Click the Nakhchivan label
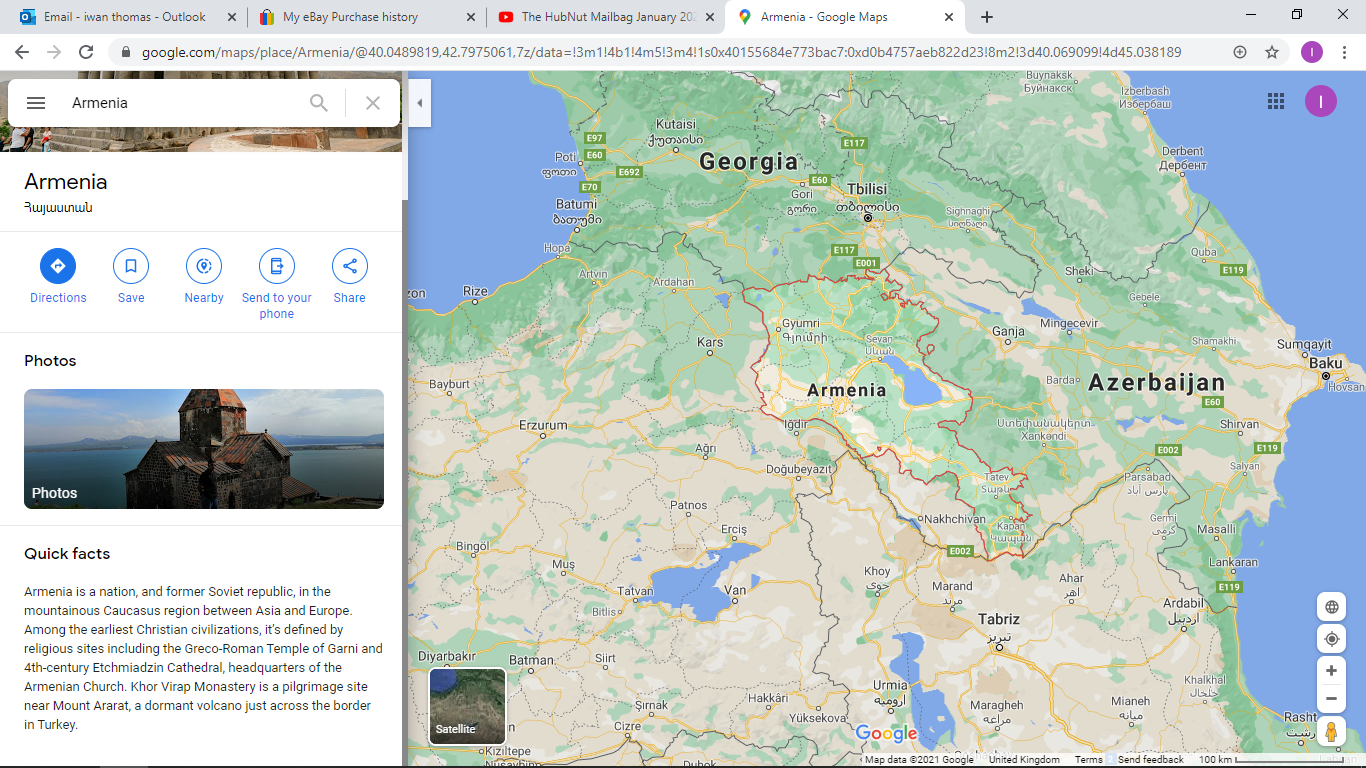Image resolution: width=1366 pixels, height=768 pixels. click(955, 519)
